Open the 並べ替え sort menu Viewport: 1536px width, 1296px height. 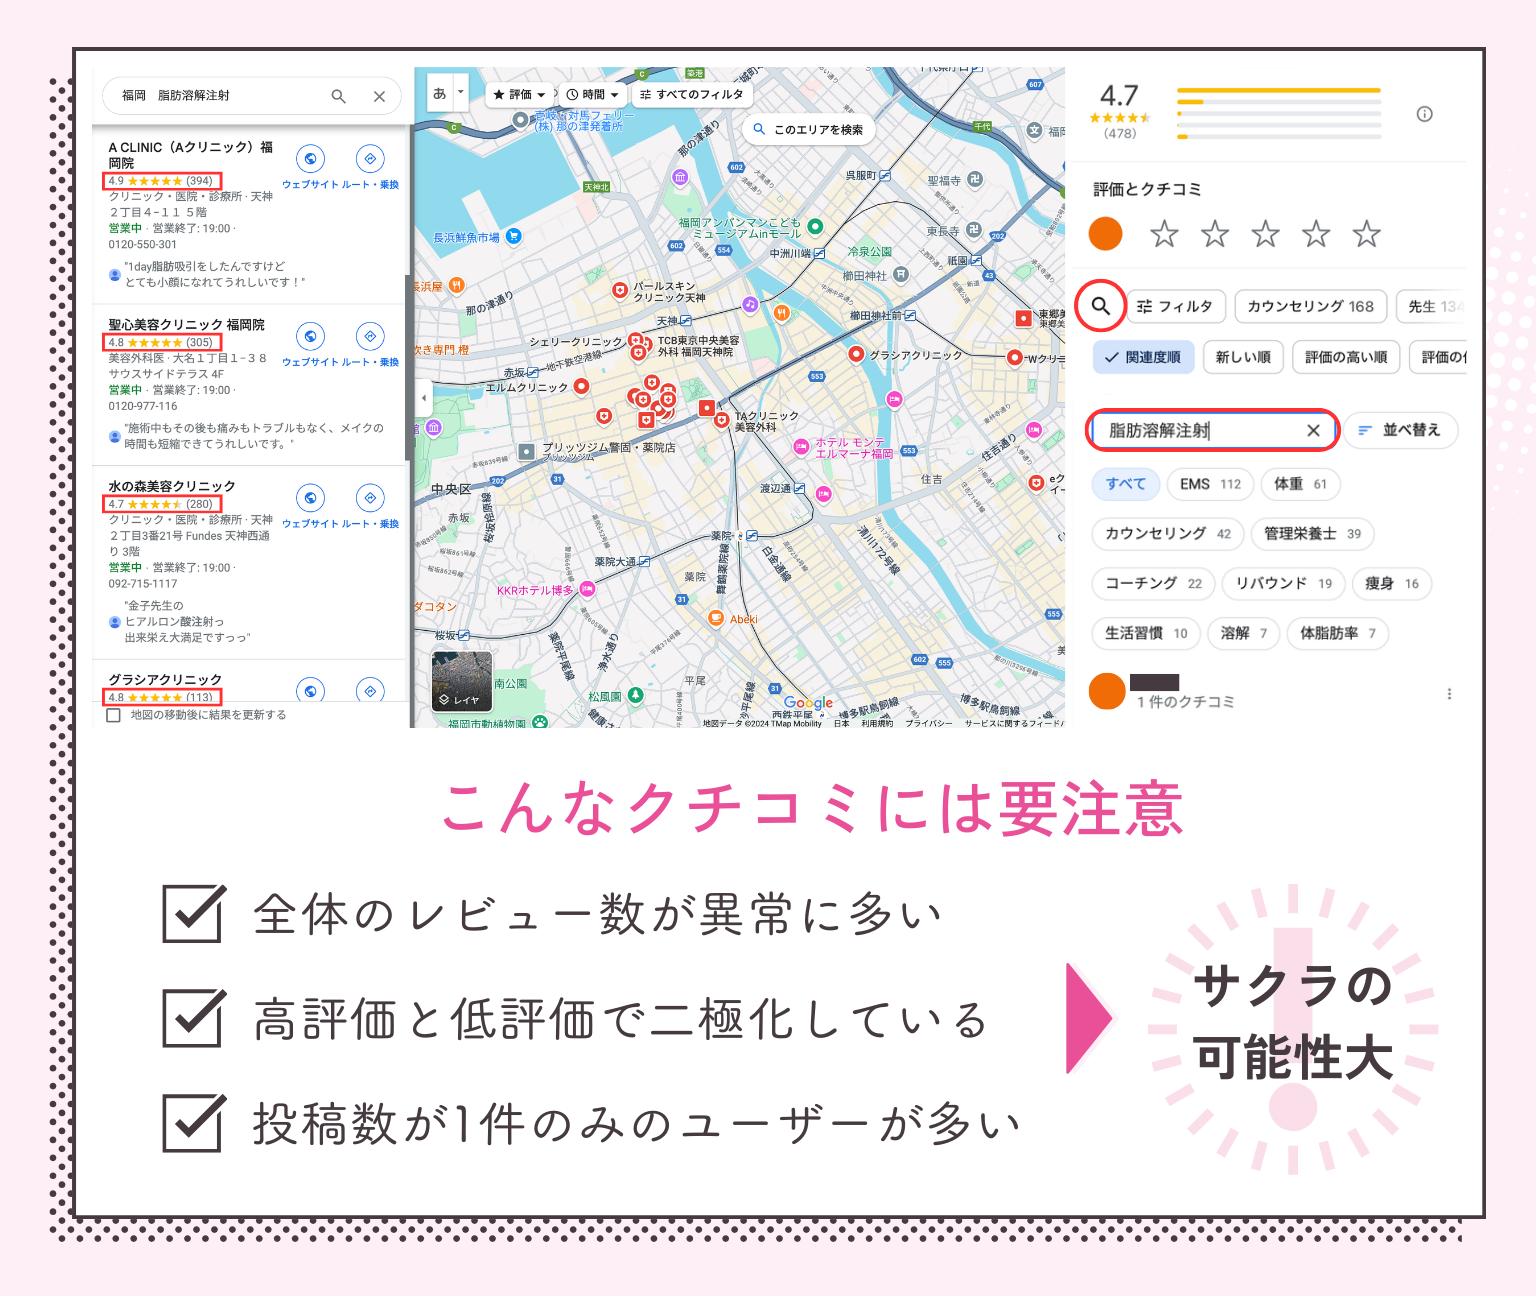(x=1400, y=430)
